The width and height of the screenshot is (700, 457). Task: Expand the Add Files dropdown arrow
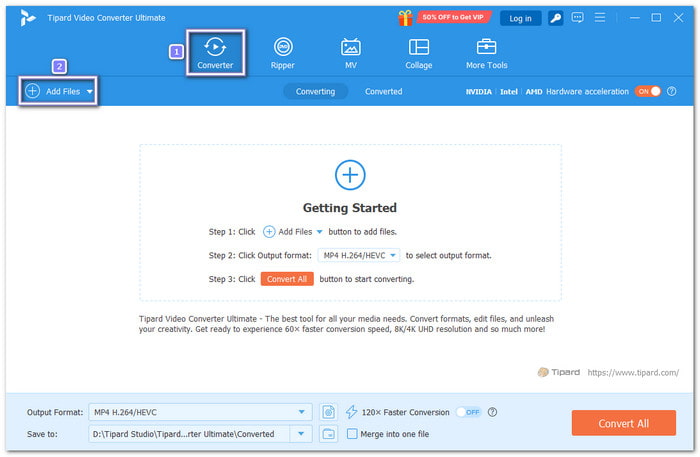pyautogui.click(x=90, y=91)
